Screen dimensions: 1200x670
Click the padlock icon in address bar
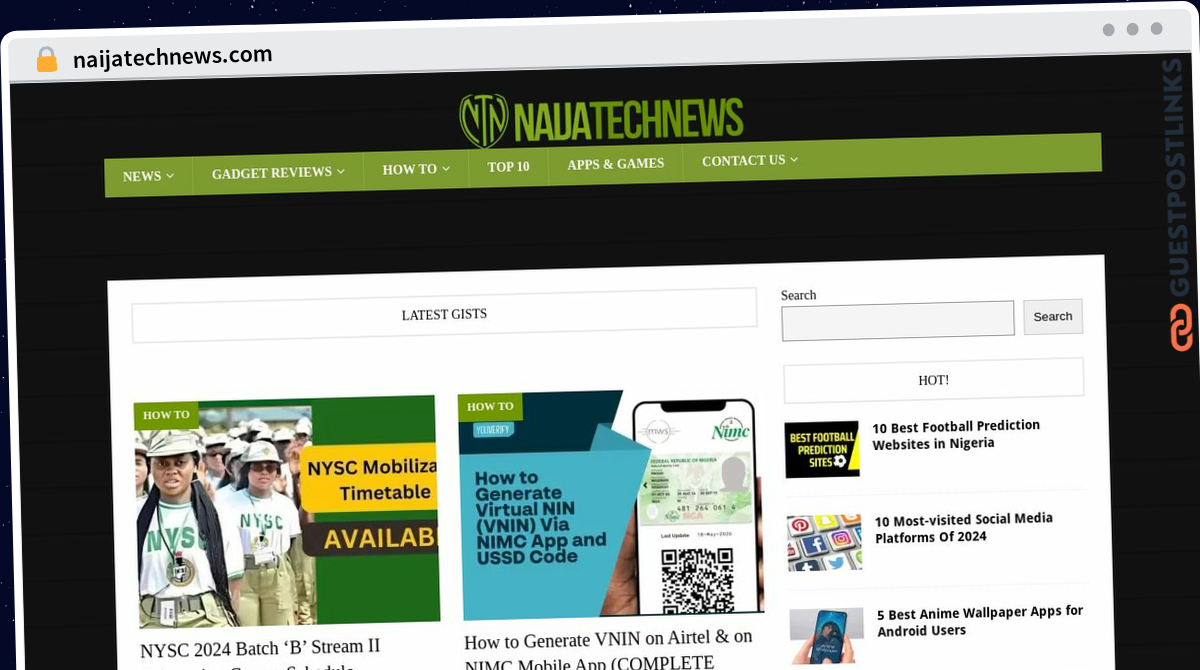pos(46,60)
